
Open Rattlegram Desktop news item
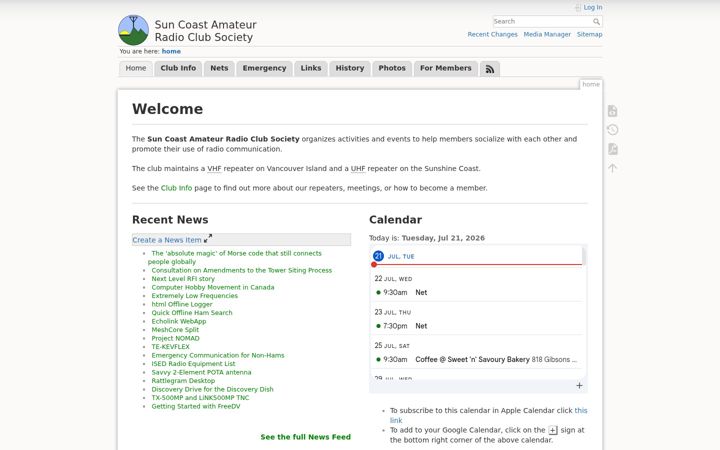(x=183, y=381)
